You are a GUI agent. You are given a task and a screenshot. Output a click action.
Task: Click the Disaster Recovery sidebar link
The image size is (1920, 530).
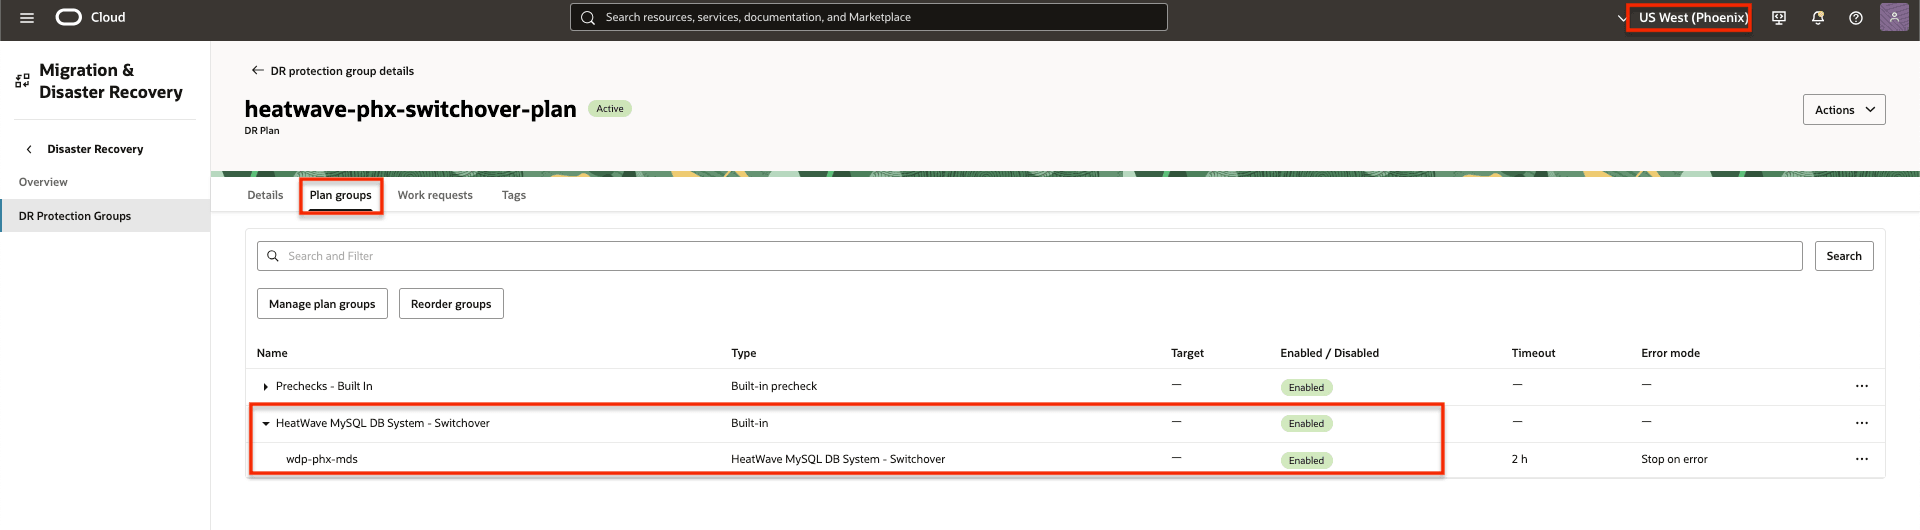tap(95, 149)
